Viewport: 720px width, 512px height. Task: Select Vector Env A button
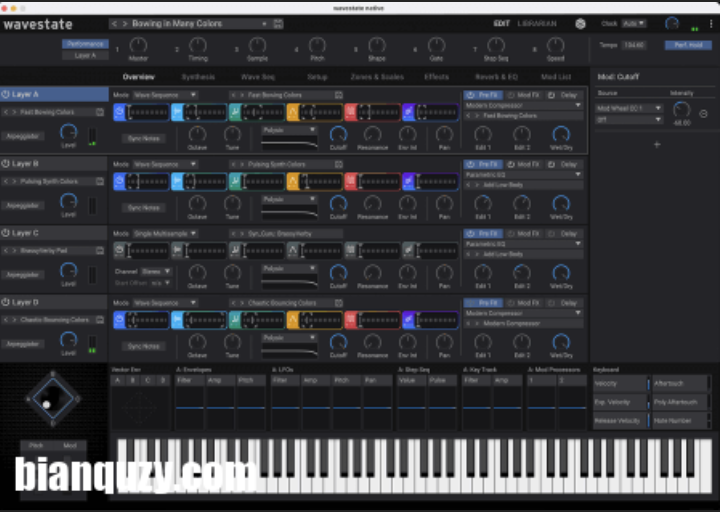(118, 380)
